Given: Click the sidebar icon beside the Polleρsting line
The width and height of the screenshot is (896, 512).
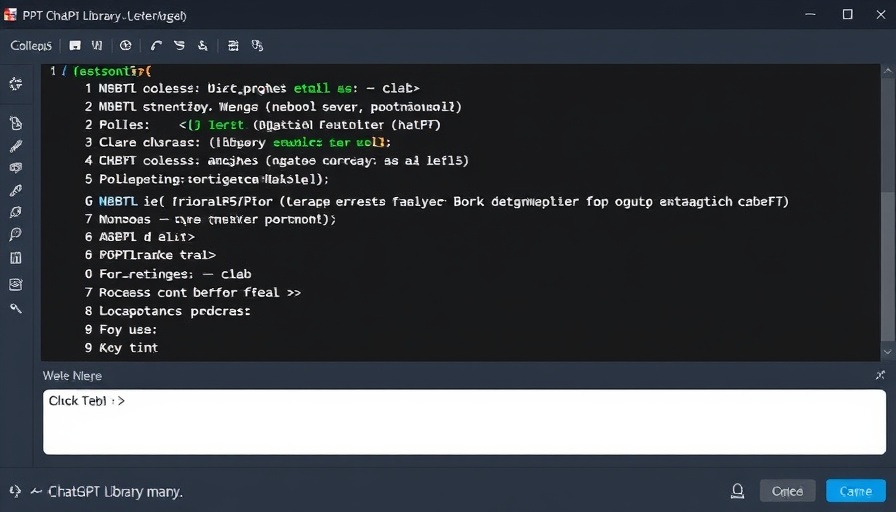Looking at the screenshot, I should (x=16, y=190).
